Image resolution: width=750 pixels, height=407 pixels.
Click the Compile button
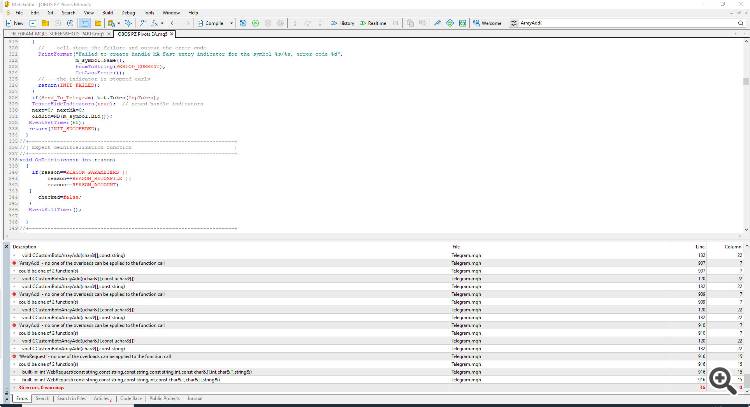(x=211, y=23)
